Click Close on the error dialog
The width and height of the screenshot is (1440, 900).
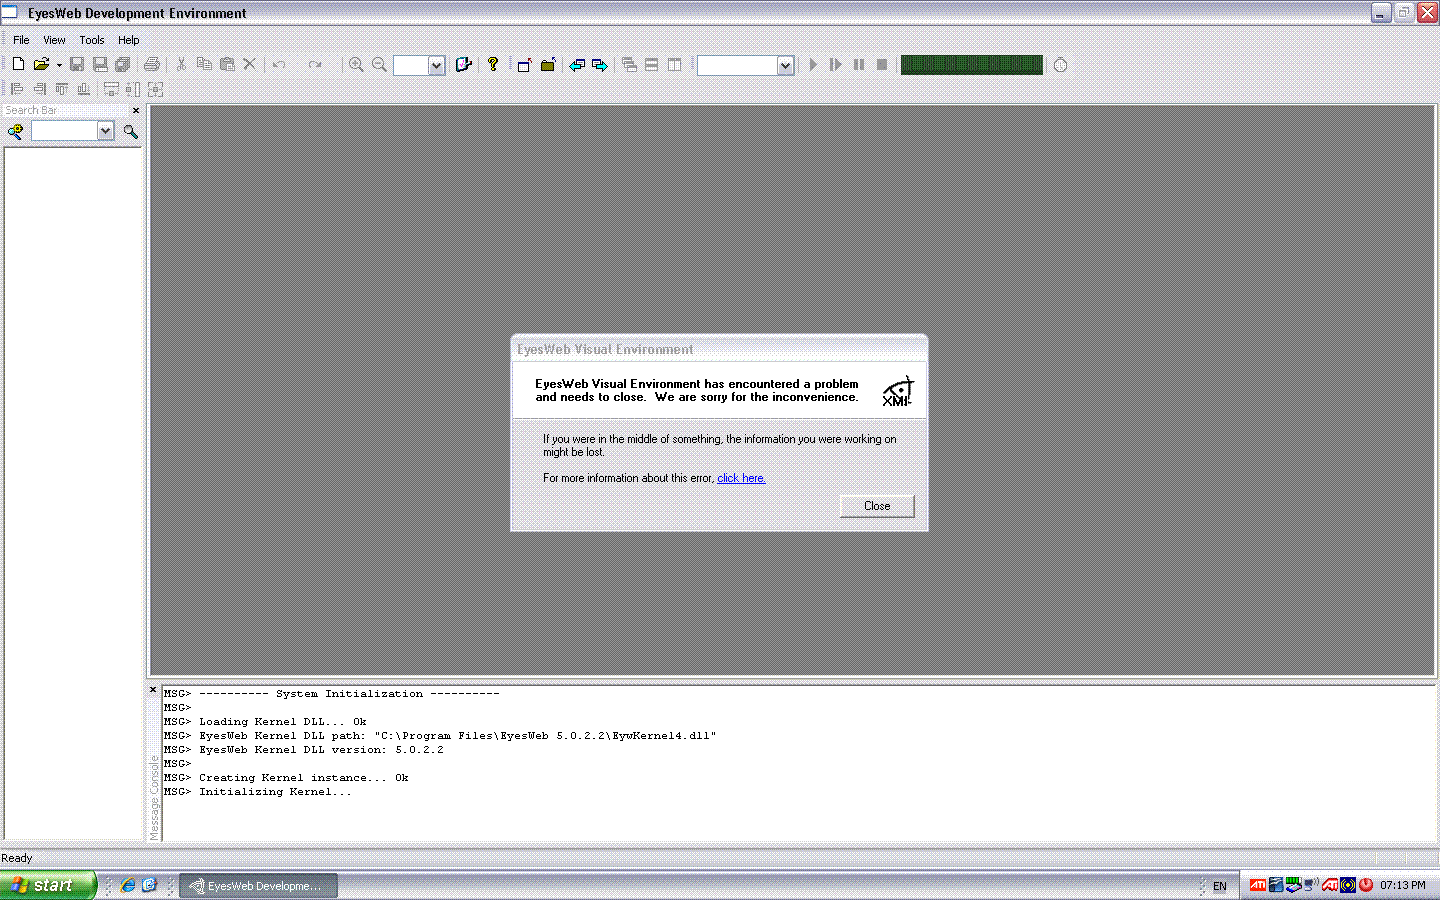coord(876,506)
